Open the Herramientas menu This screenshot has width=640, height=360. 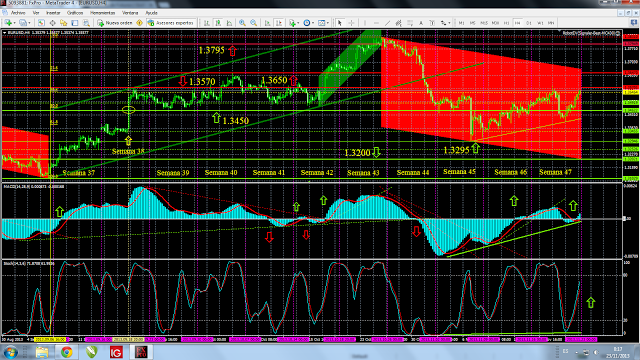click(102, 13)
